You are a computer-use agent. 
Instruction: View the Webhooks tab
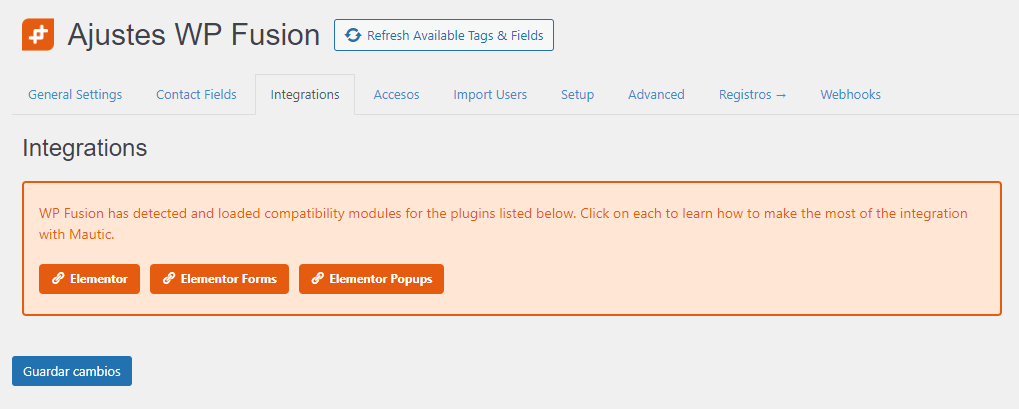click(x=850, y=95)
